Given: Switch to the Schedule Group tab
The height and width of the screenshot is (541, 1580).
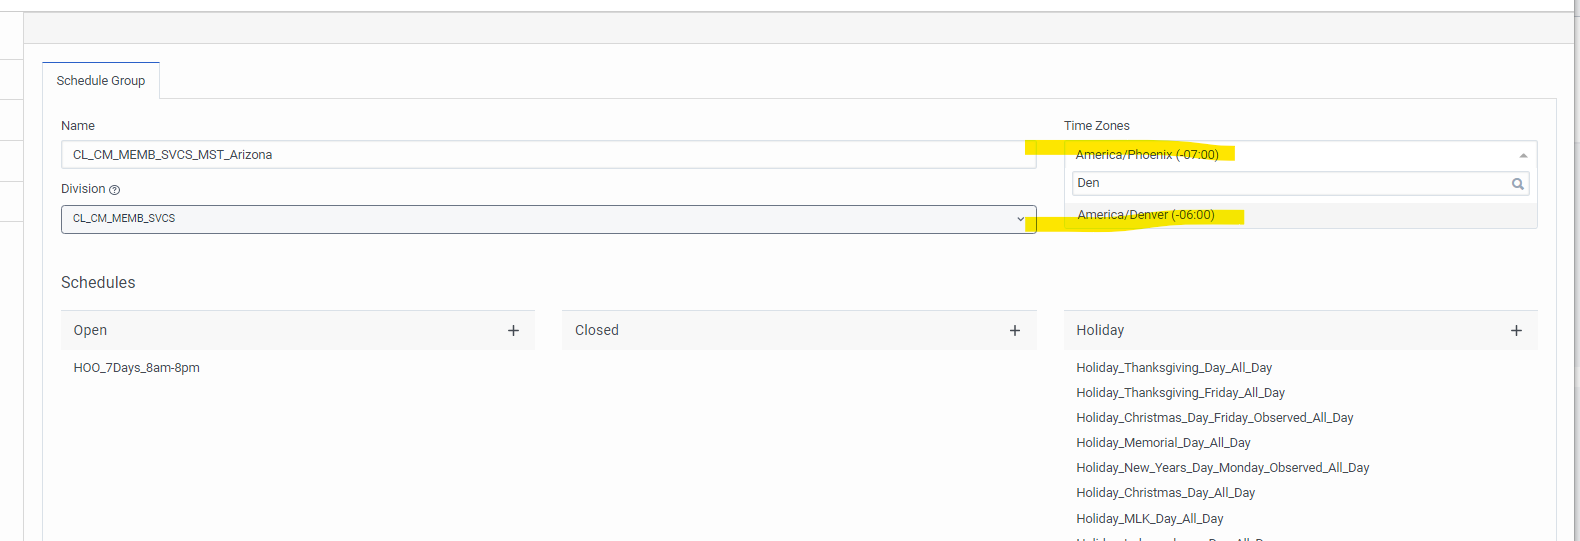Looking at the screenshot, I should 101,81.
